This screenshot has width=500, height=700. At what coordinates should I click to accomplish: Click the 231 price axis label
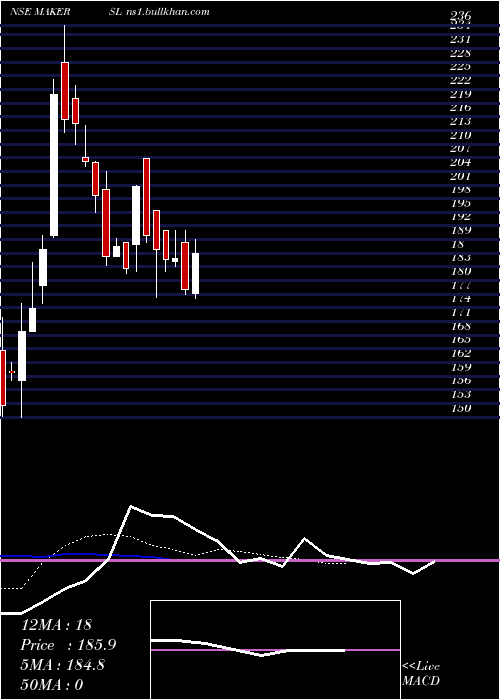click(460, 39)
